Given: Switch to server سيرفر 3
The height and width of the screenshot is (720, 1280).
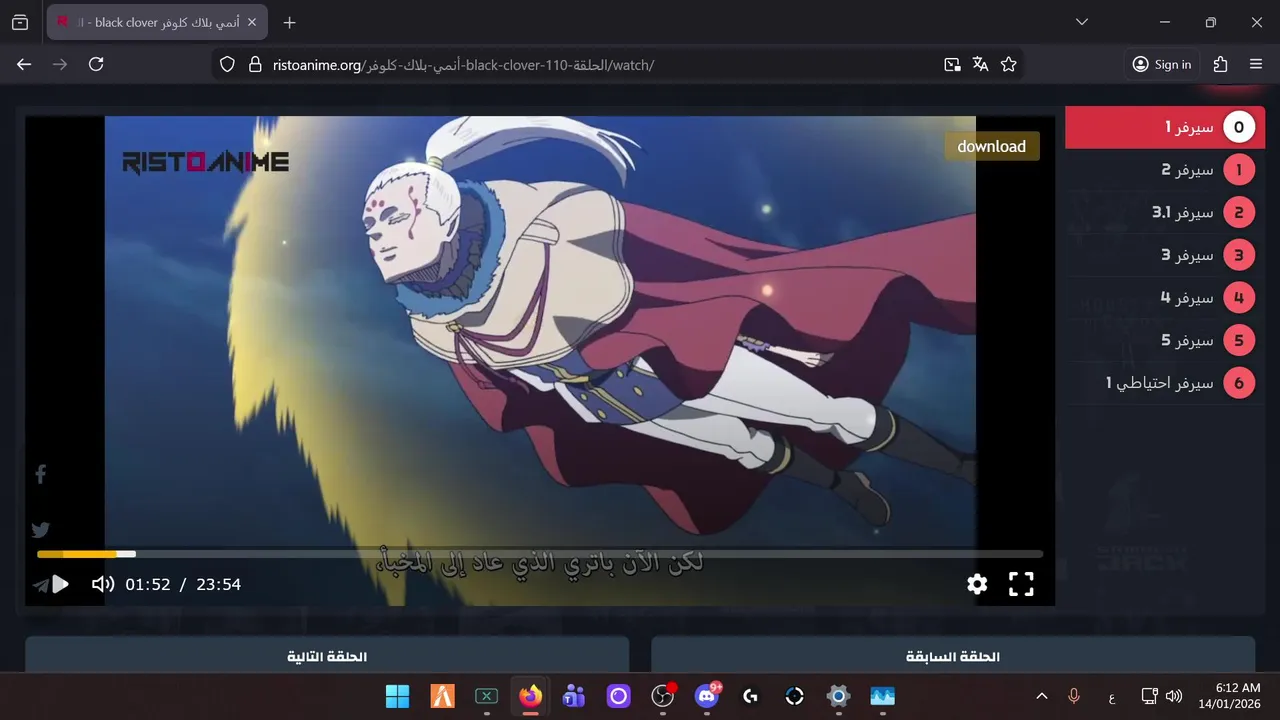Looking at the screenshot, I should click(x=1165, y=255).
